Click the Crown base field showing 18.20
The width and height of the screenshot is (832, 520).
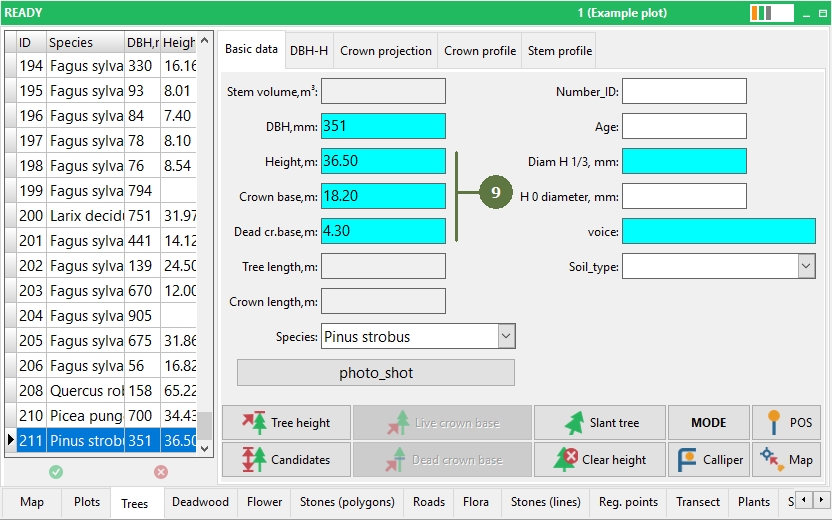[x=383, y=196]
